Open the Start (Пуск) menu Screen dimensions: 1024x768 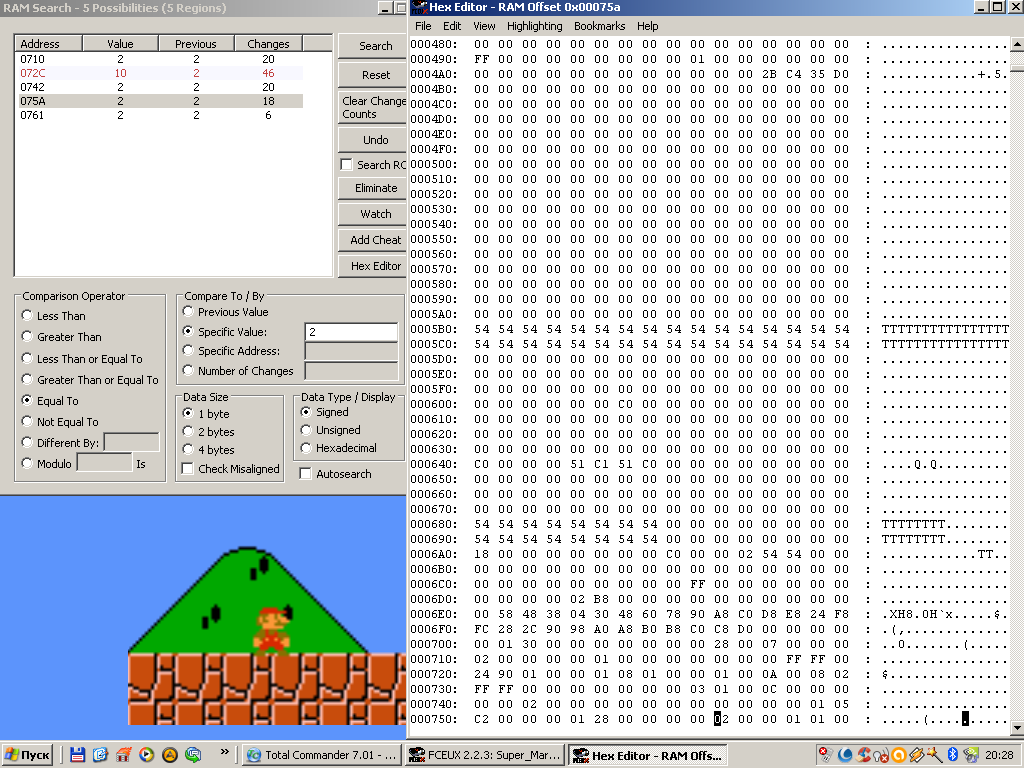point(27,755)
